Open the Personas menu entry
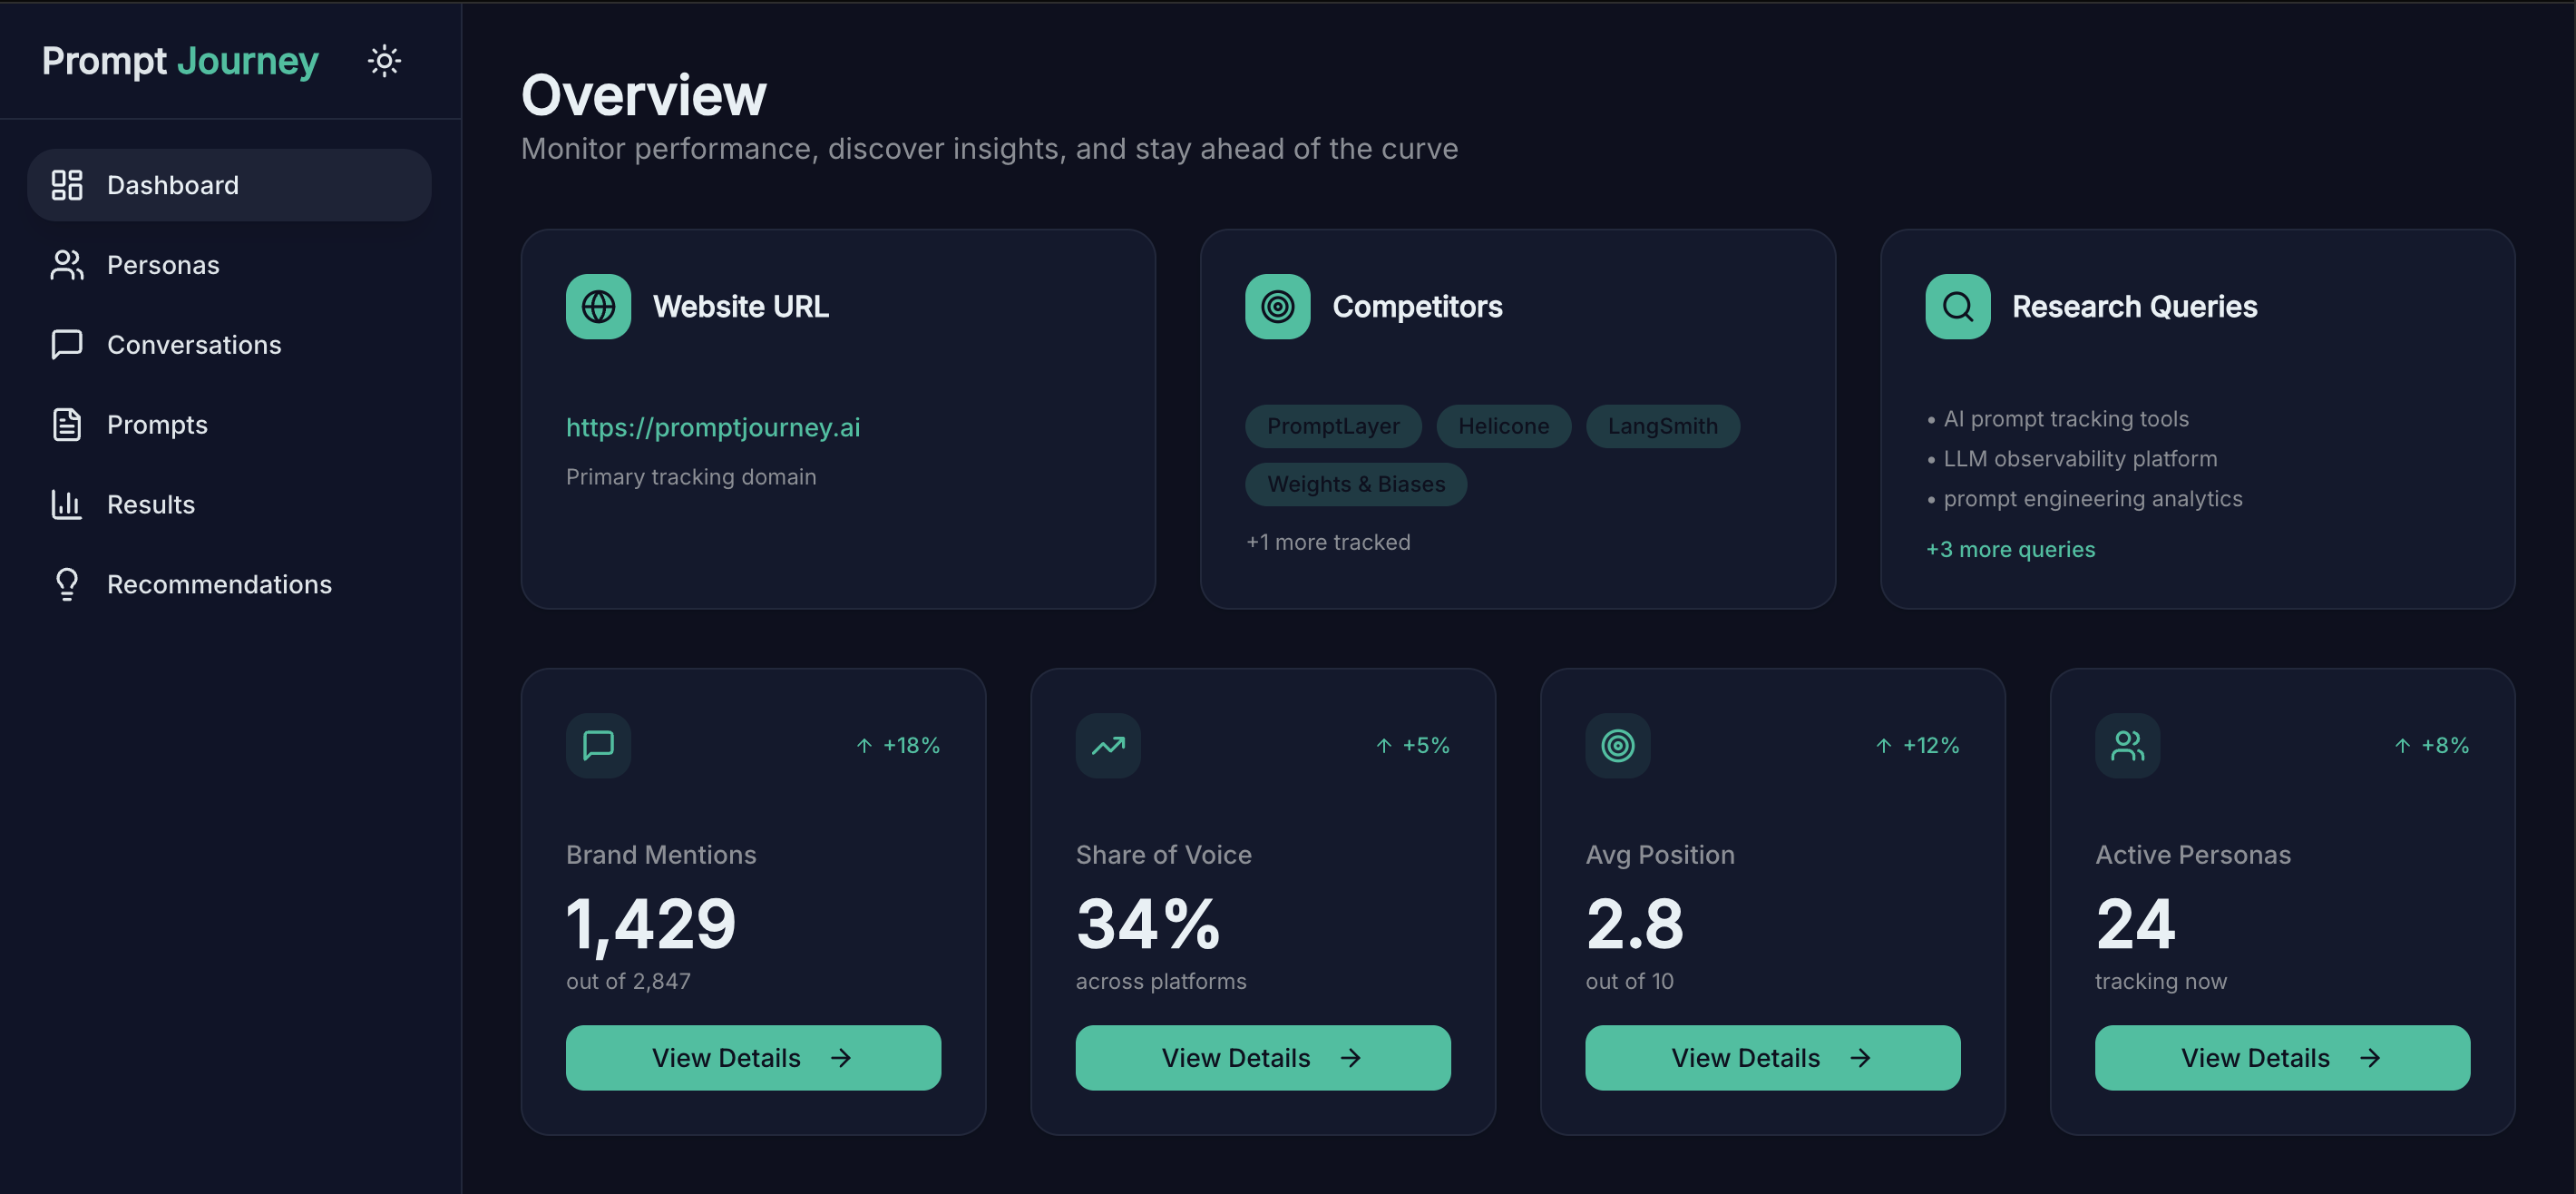This screenshot has width=2576, height=1194. coord(162,264)
